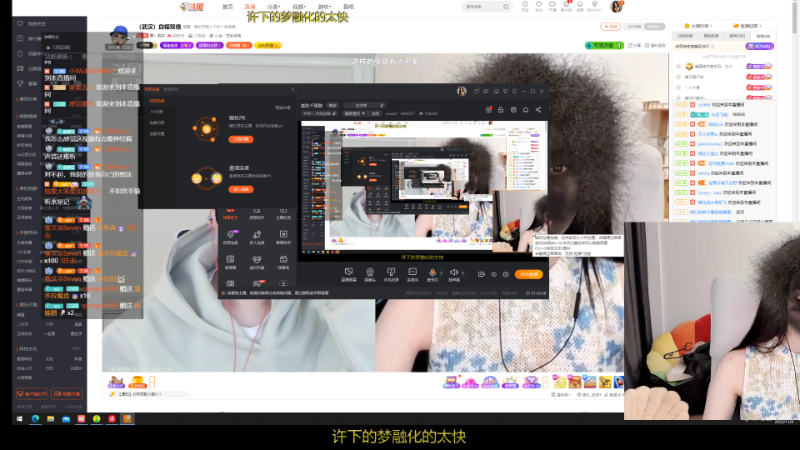Click the favorites heart icon in header
This screenshot has width=800, height=450.
tap(539, 6)
